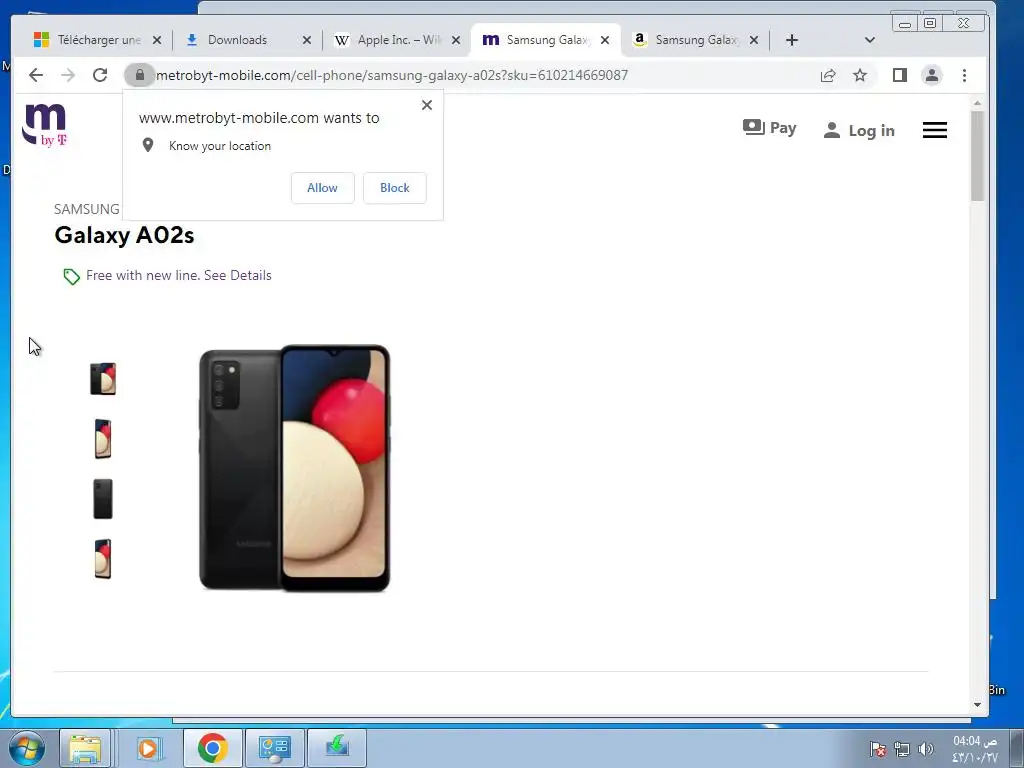The image size is (1024, 768).
Task: Open installer icon in taskbar
Action: tap(337, 748)
